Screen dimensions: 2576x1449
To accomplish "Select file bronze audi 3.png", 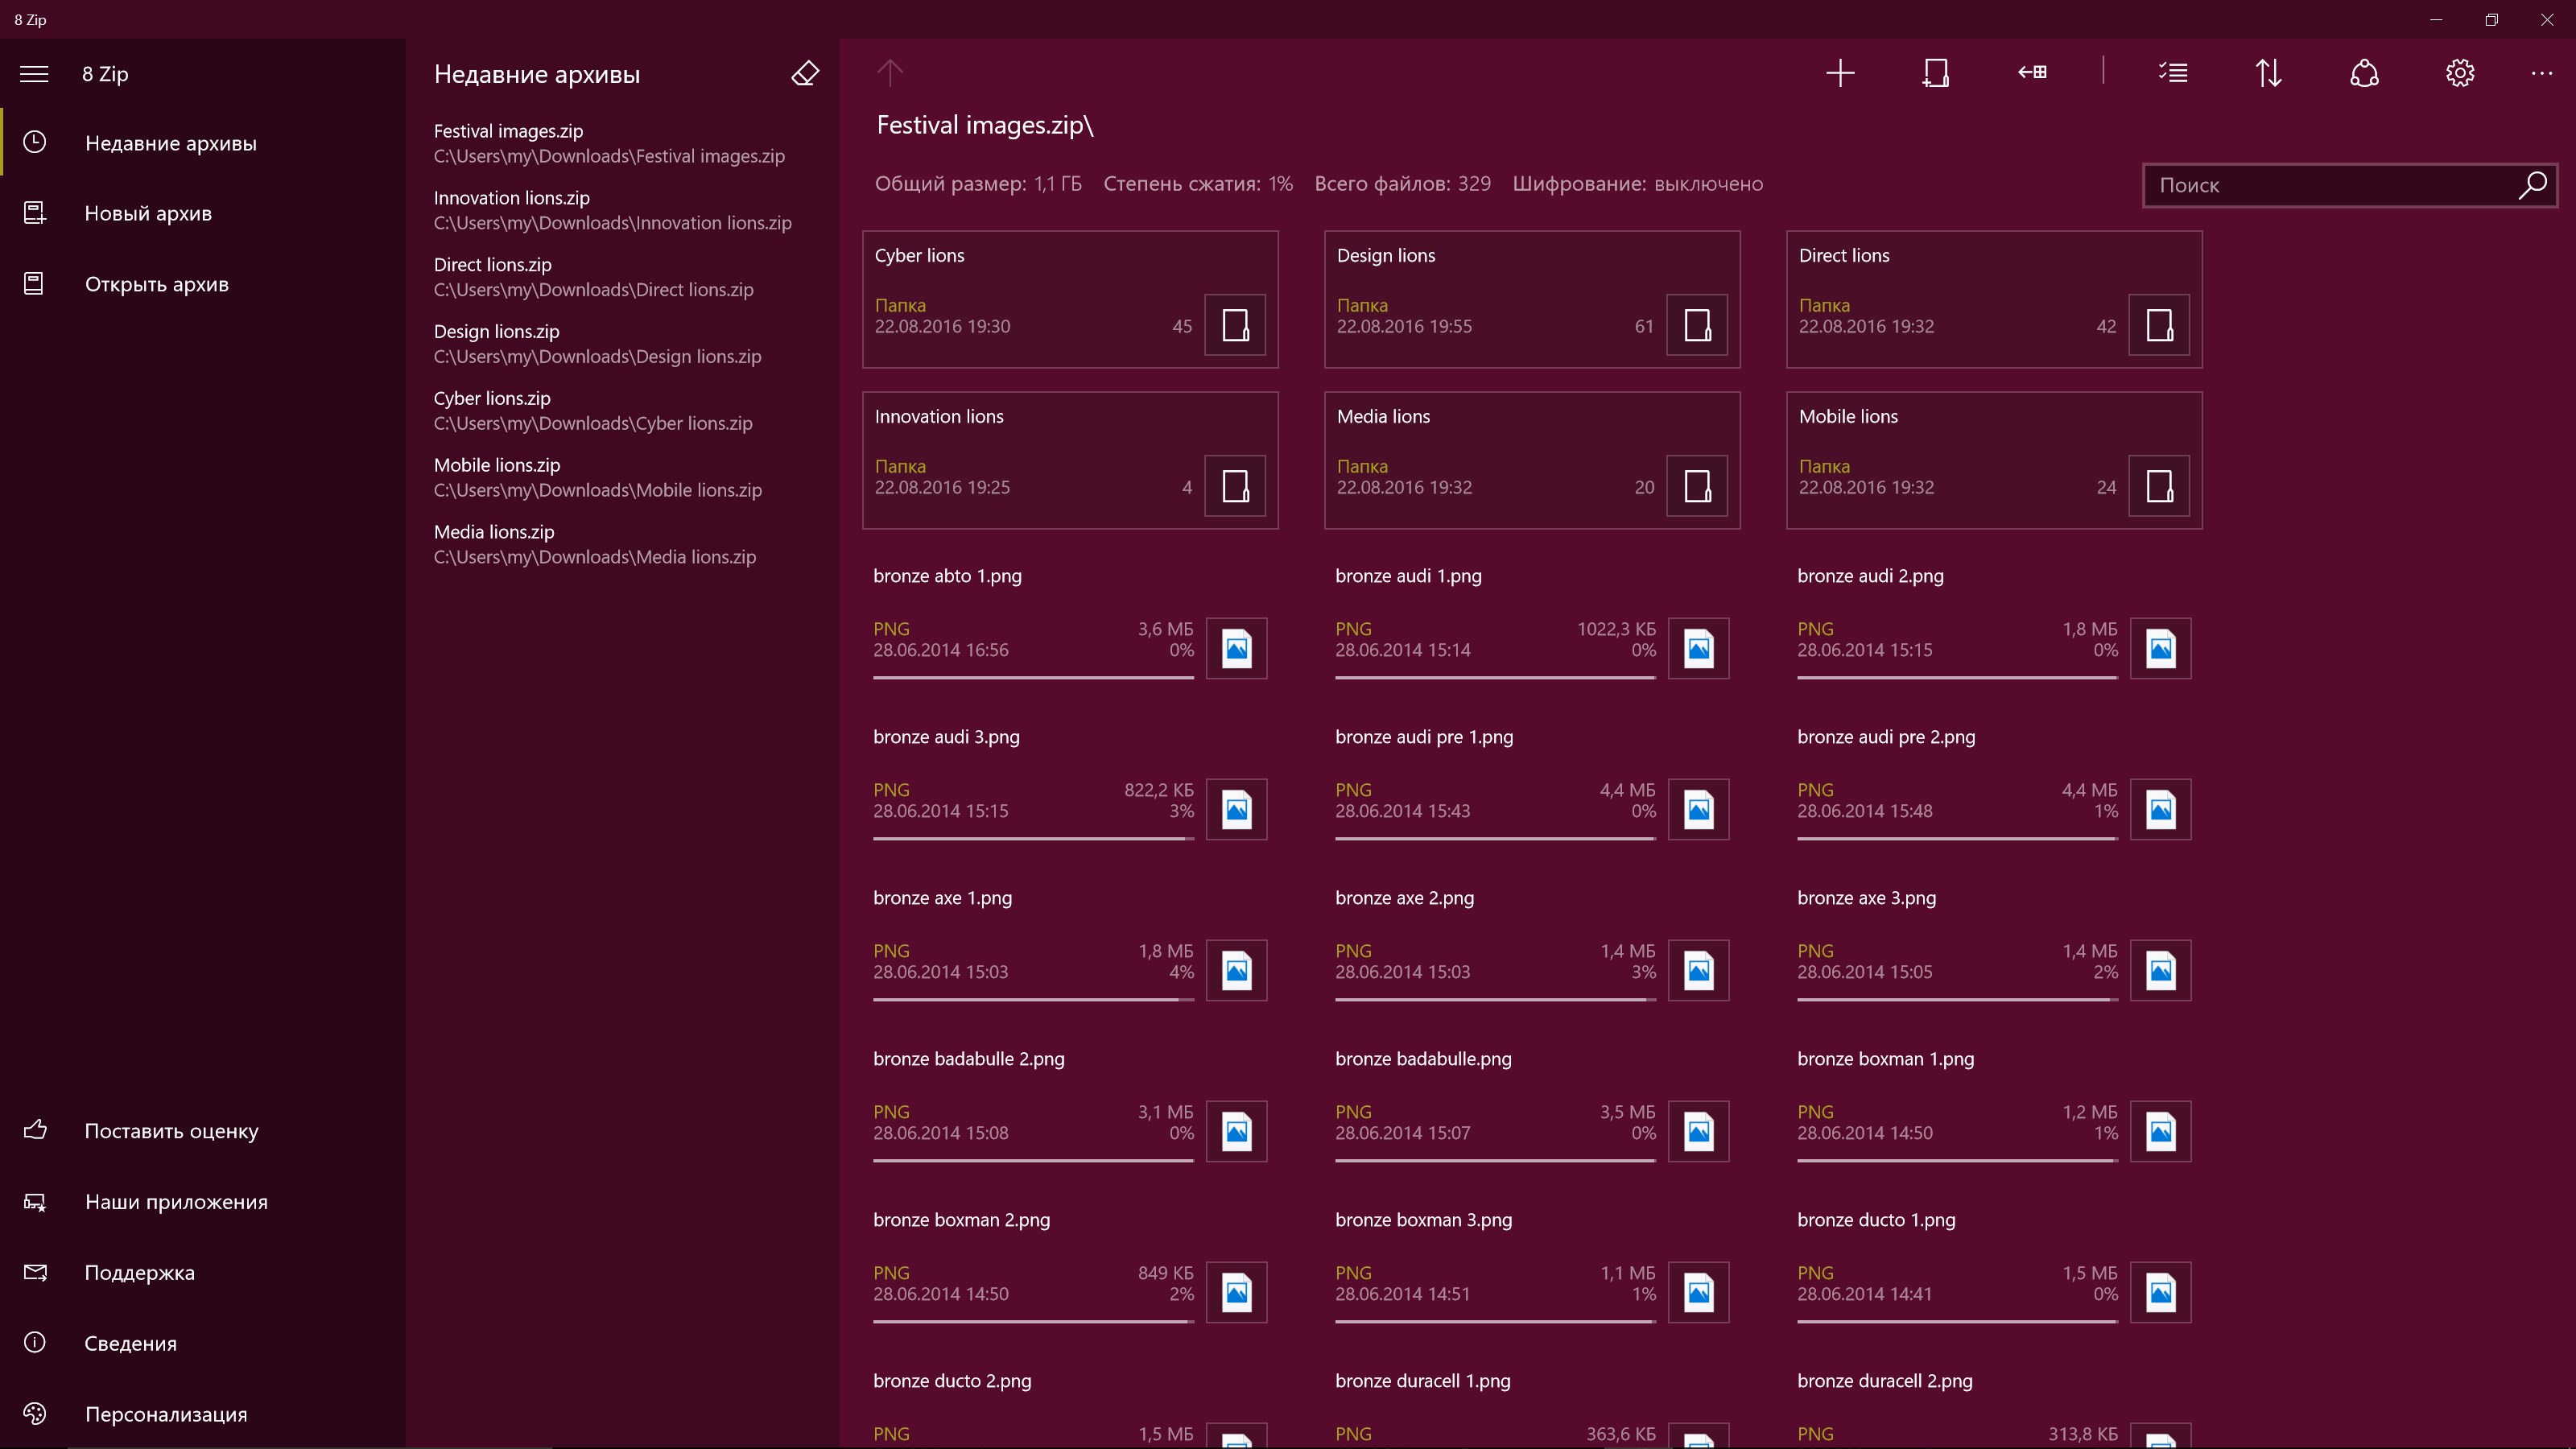I will (1070, 782).
